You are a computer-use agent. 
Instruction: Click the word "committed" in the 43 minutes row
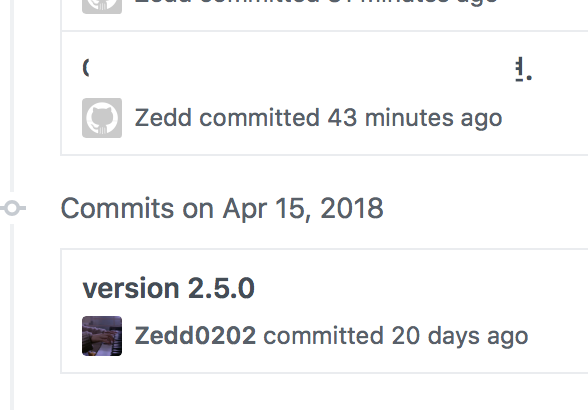[260, 118]
